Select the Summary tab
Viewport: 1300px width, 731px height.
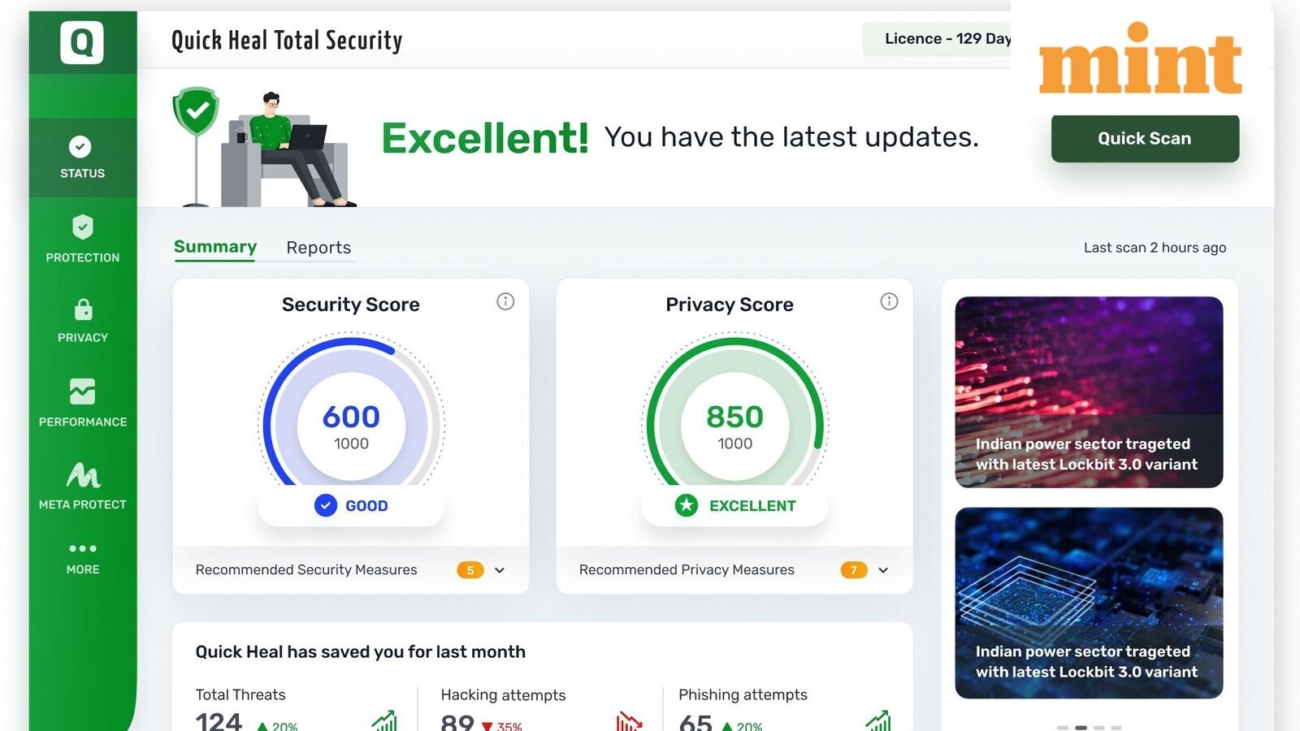click(x=215, y=247)
